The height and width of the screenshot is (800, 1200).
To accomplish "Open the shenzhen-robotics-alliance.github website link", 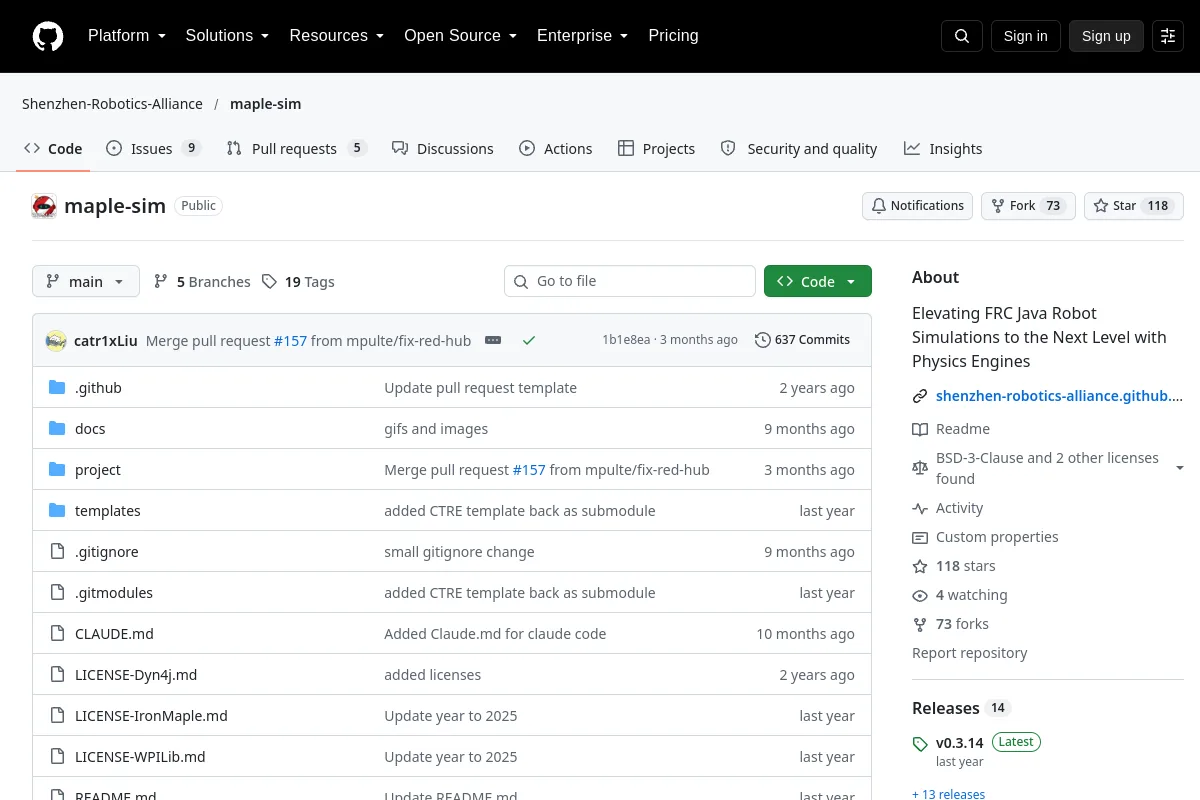I will pyautogui.click(x=1059, y=396).
